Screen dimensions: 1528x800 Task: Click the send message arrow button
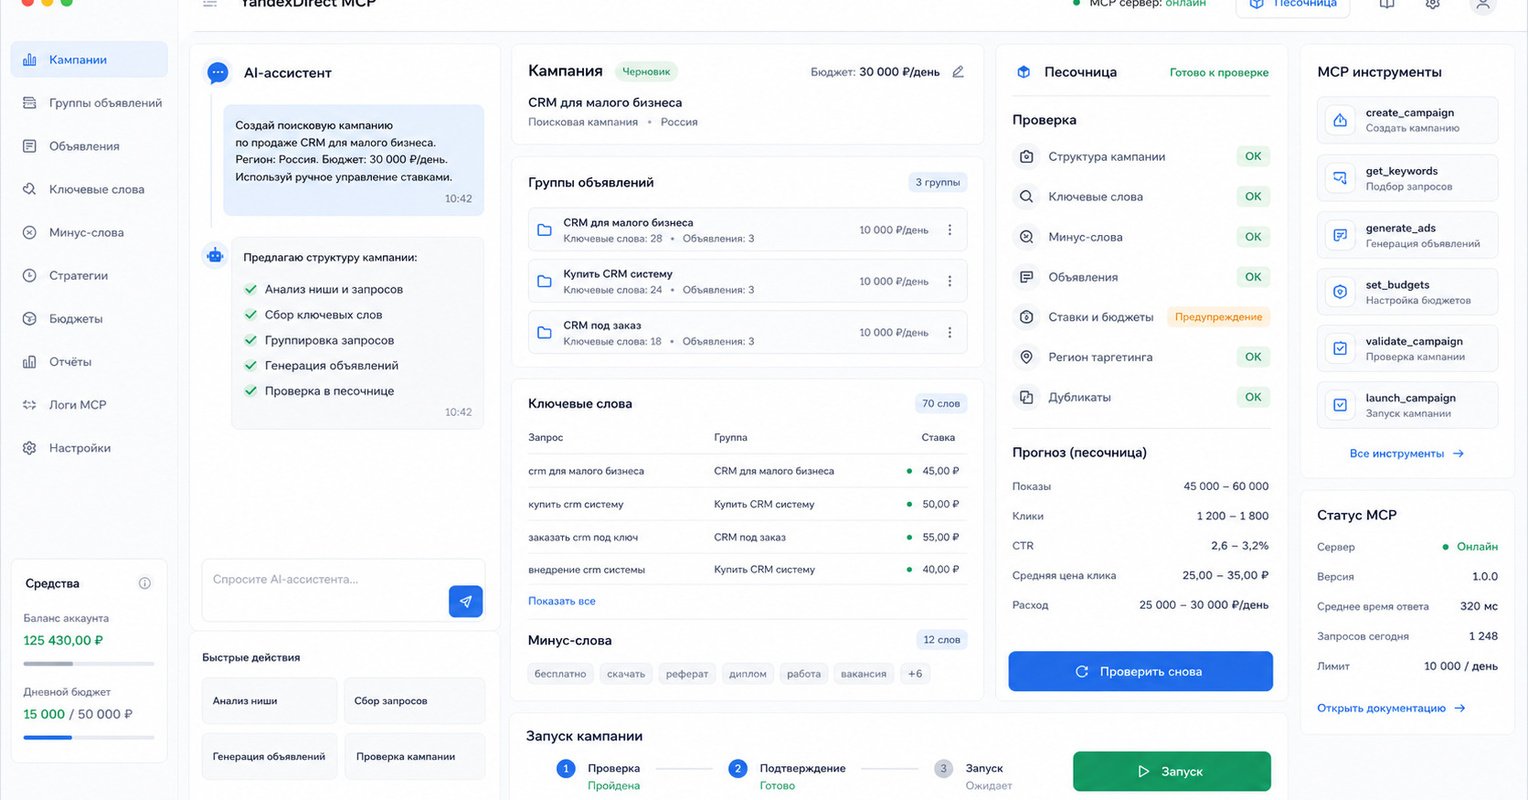tap(466, 601)
